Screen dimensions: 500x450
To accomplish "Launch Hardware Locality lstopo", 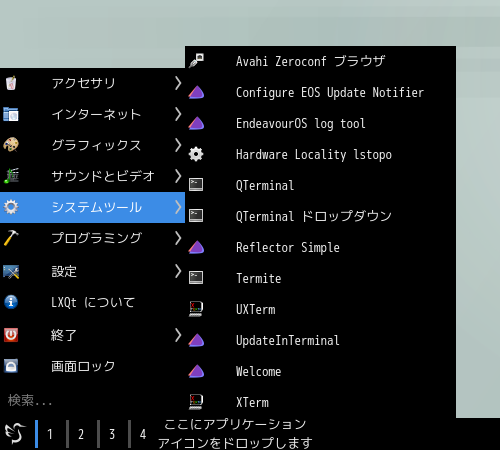I will (320, 154).
